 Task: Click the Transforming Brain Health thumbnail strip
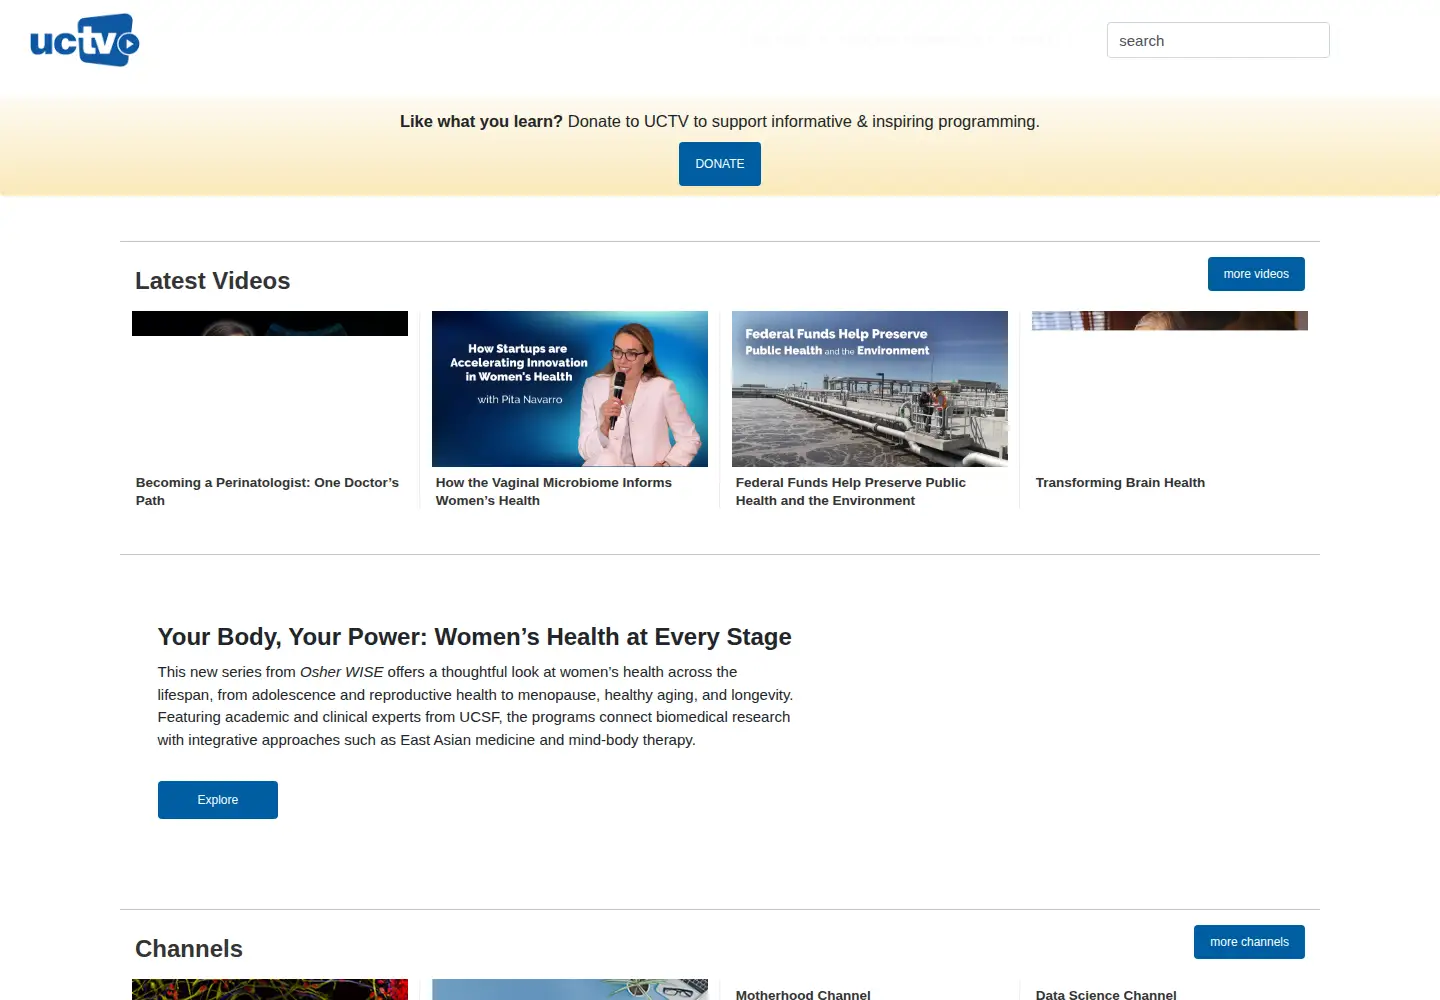(1170, 320)
